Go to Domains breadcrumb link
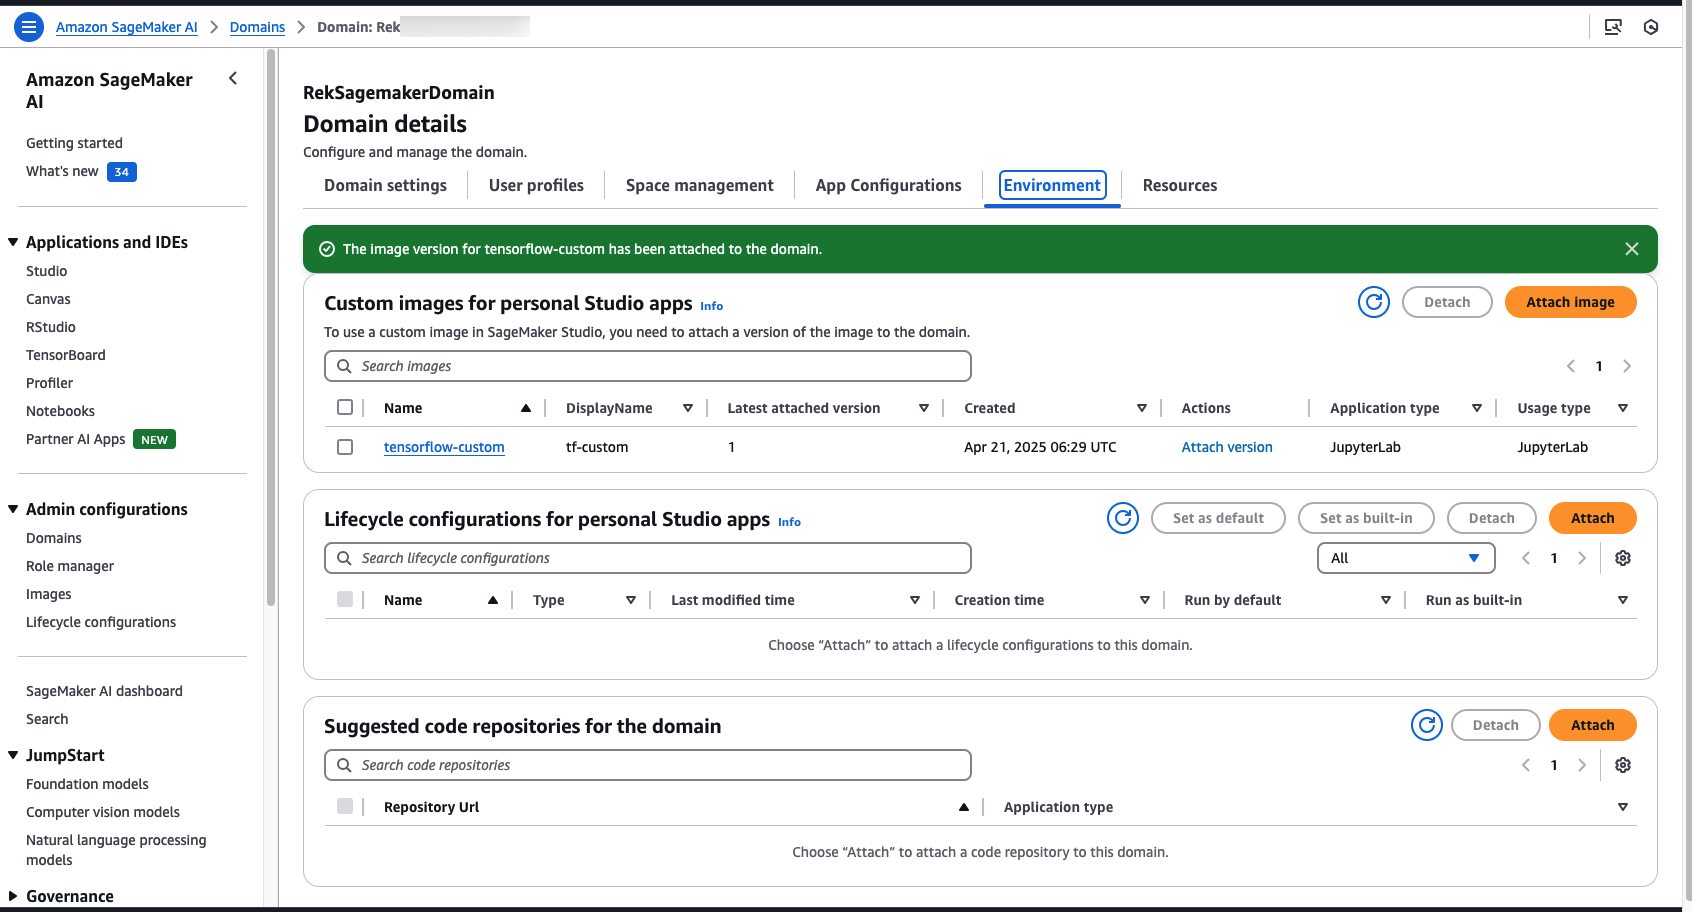This screenshot has height=912, width=1692. (257, 27)
